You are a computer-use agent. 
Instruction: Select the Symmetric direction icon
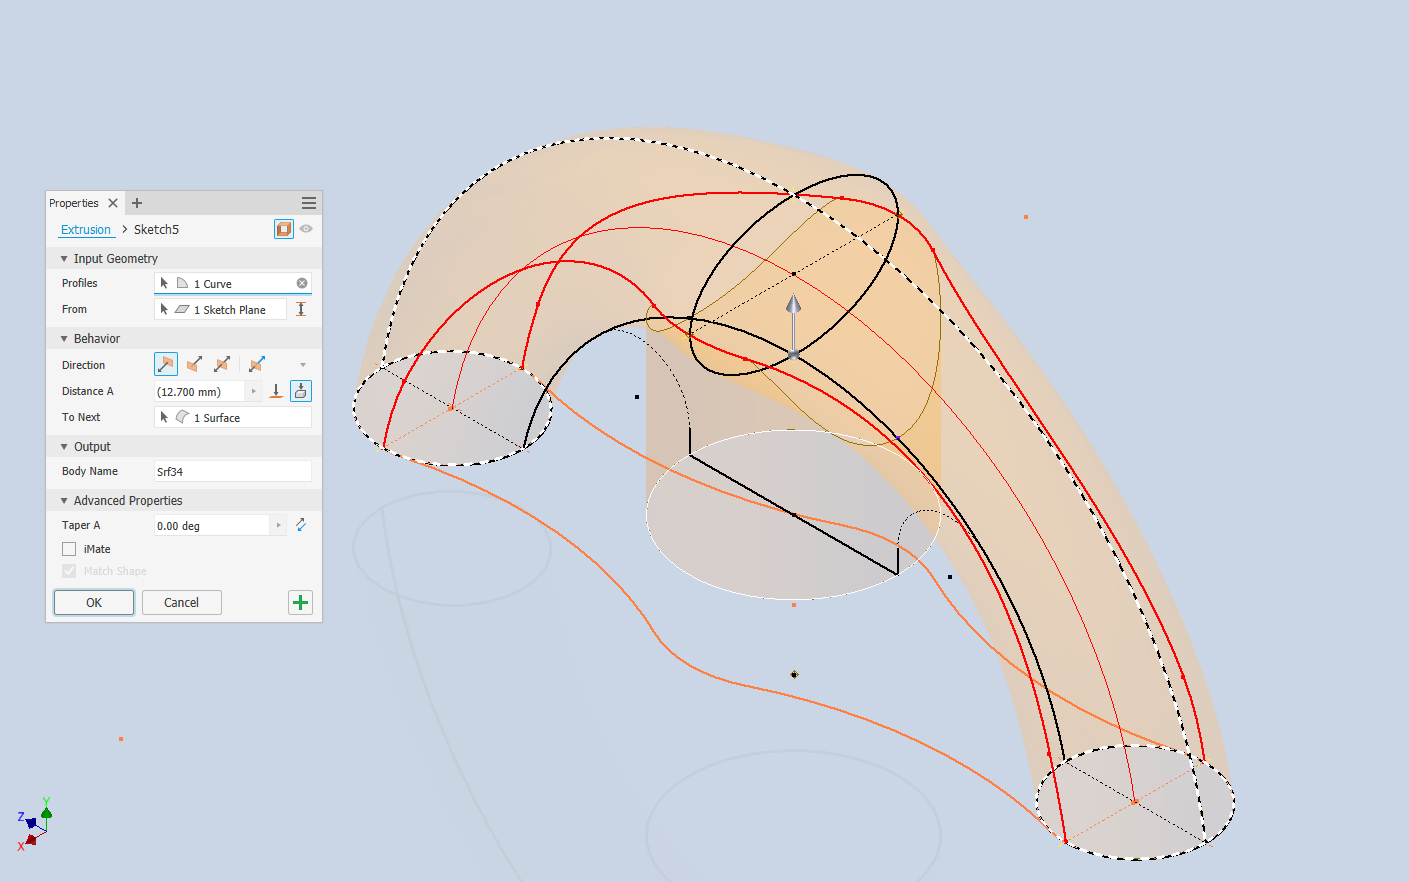[x=222, y=364]
